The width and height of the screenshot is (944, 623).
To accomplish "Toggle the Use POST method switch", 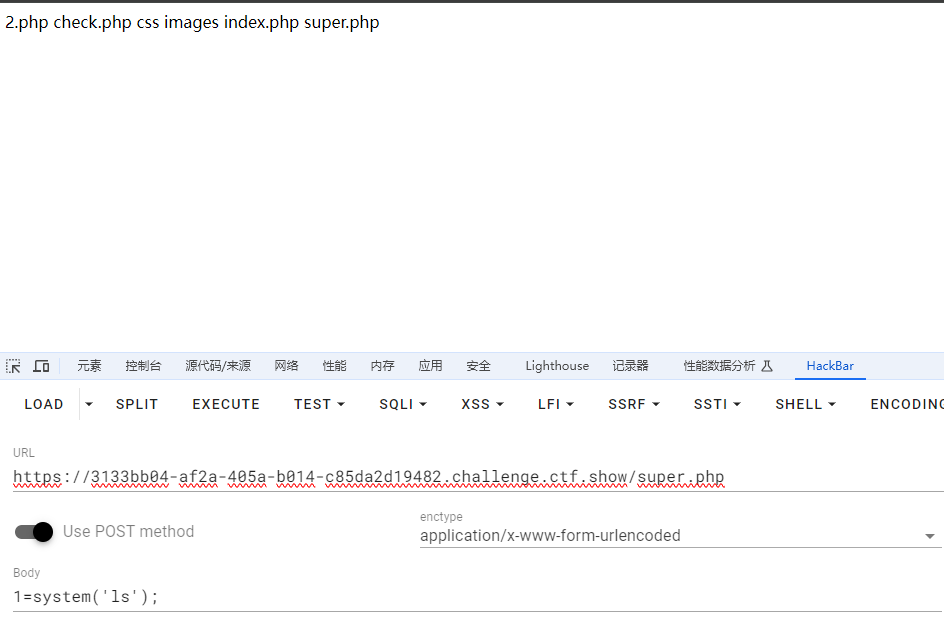I will pos(34,532).
